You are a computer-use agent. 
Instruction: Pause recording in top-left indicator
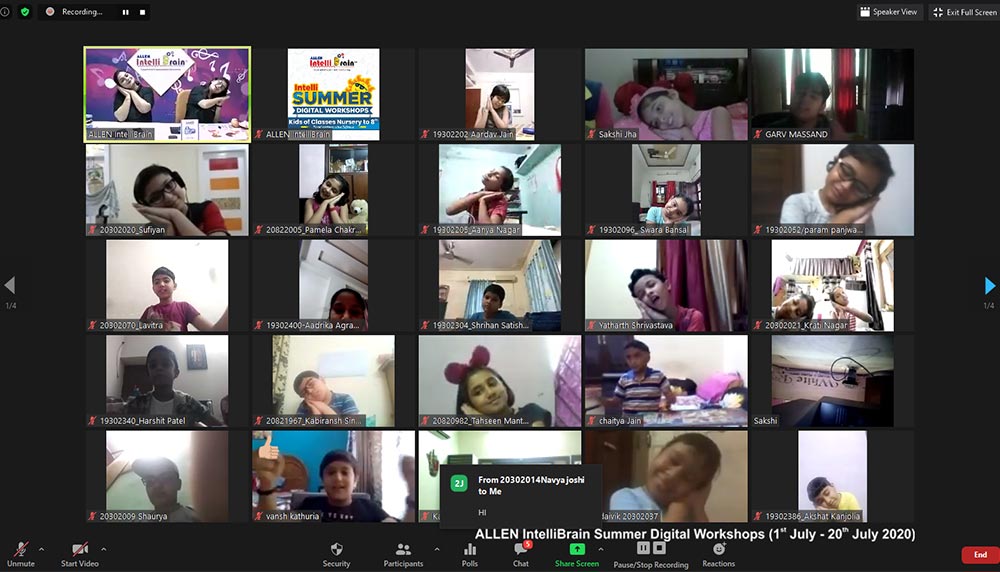pyautogui.click(x=126, y=11)
